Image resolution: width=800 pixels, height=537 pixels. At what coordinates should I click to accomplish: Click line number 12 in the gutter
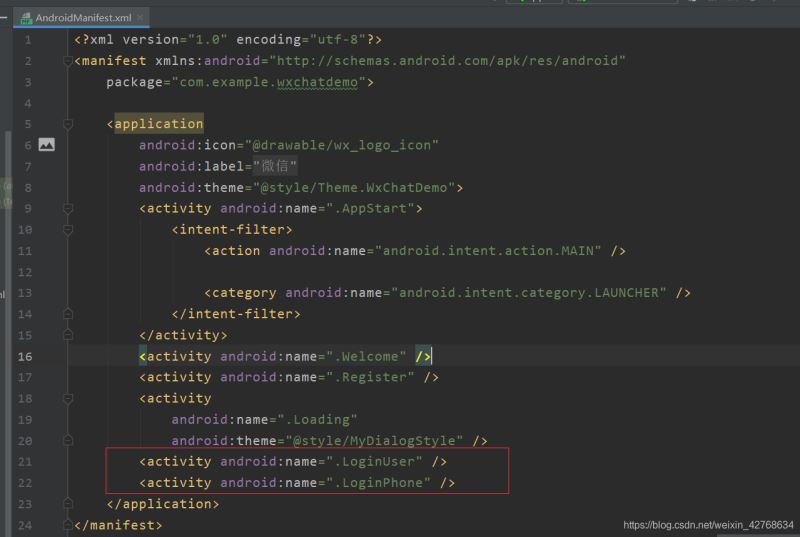tap(25, 272)
